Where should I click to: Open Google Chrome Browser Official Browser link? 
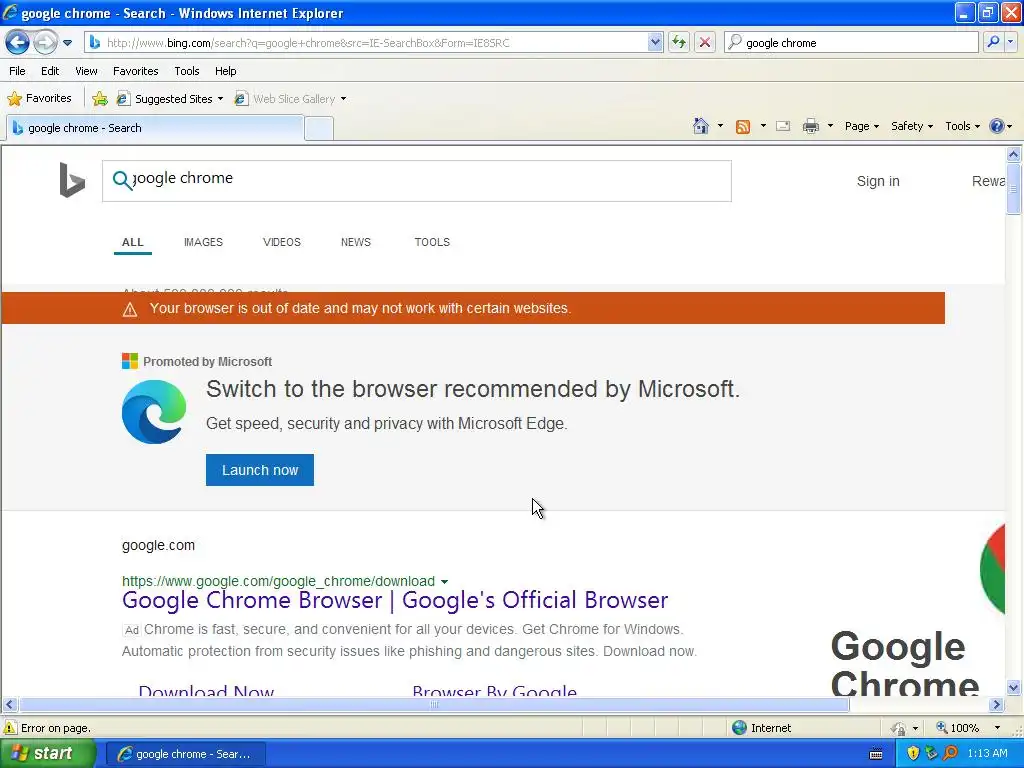coord(395,600)
